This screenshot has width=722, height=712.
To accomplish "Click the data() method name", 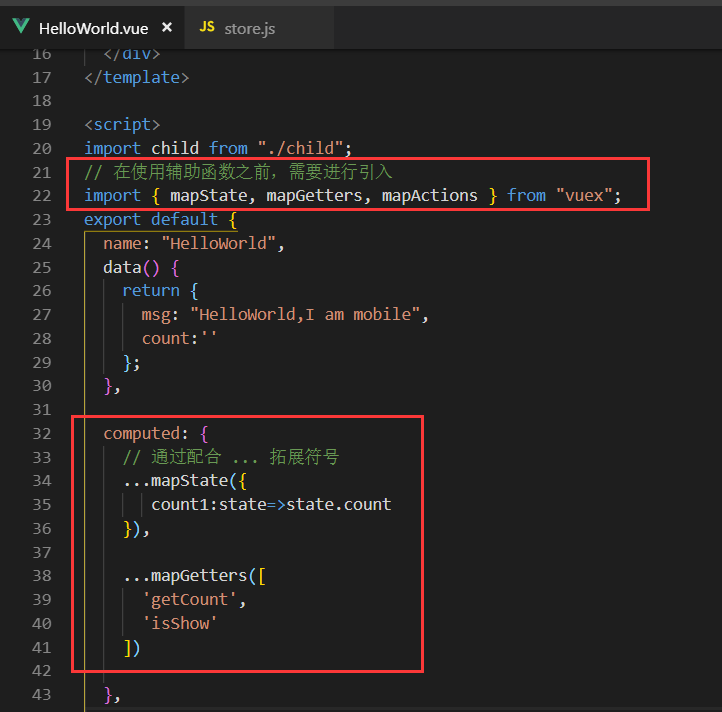I will (x=122, y=267).
